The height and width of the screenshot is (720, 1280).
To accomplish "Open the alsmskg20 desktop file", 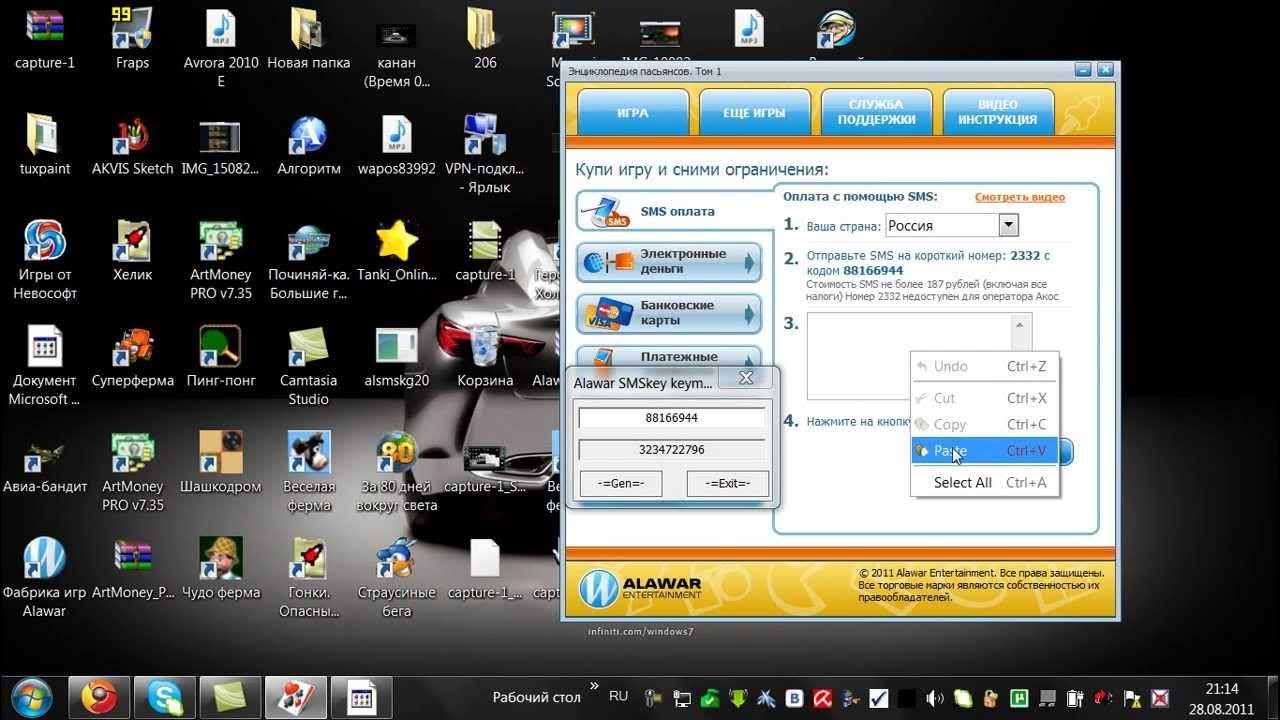I will pyautogui.click(x=397, y=356).
